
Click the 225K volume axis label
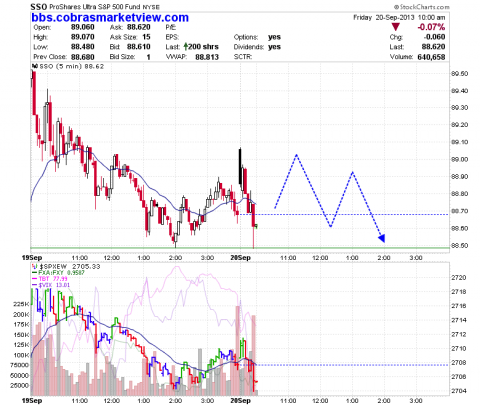(21, 304)
